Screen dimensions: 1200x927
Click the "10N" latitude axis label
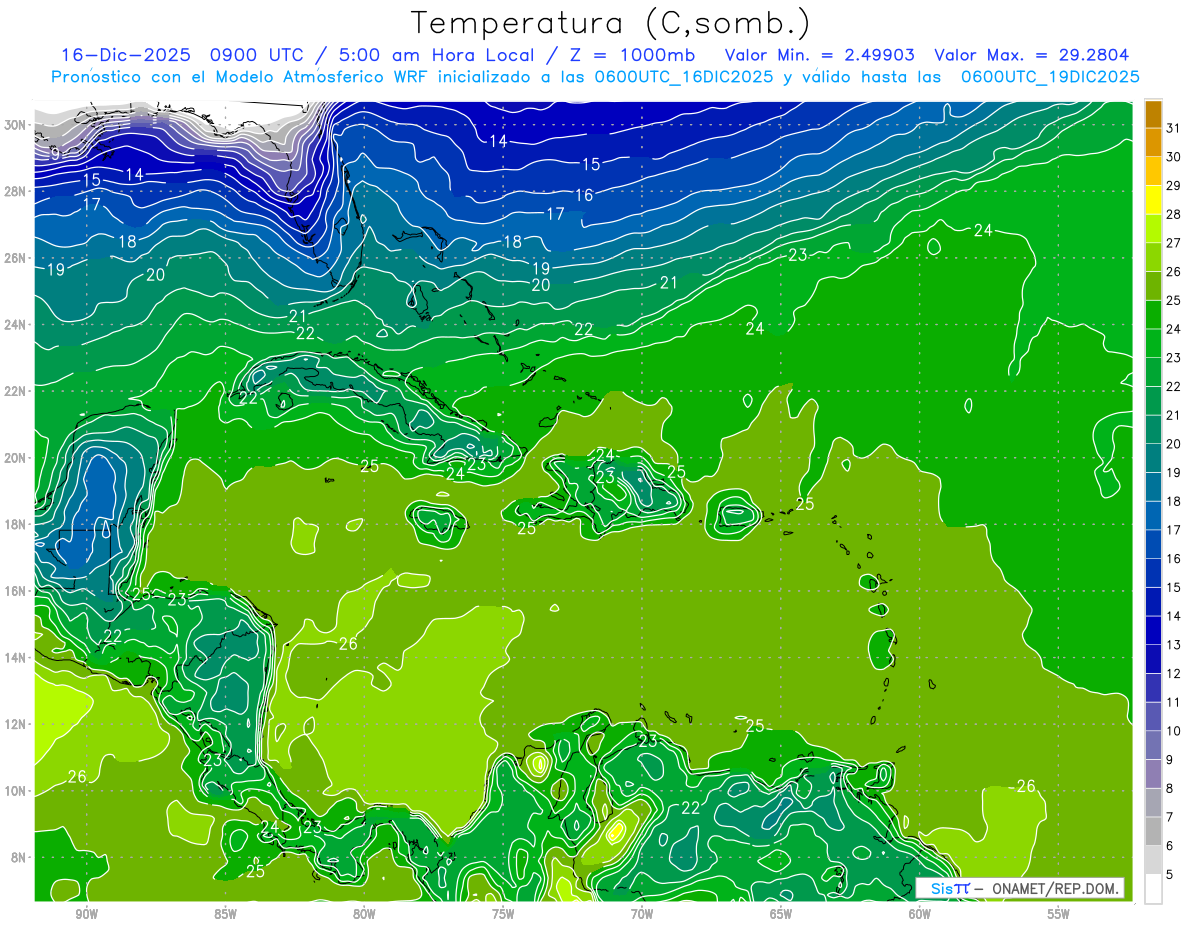[15, 791]
